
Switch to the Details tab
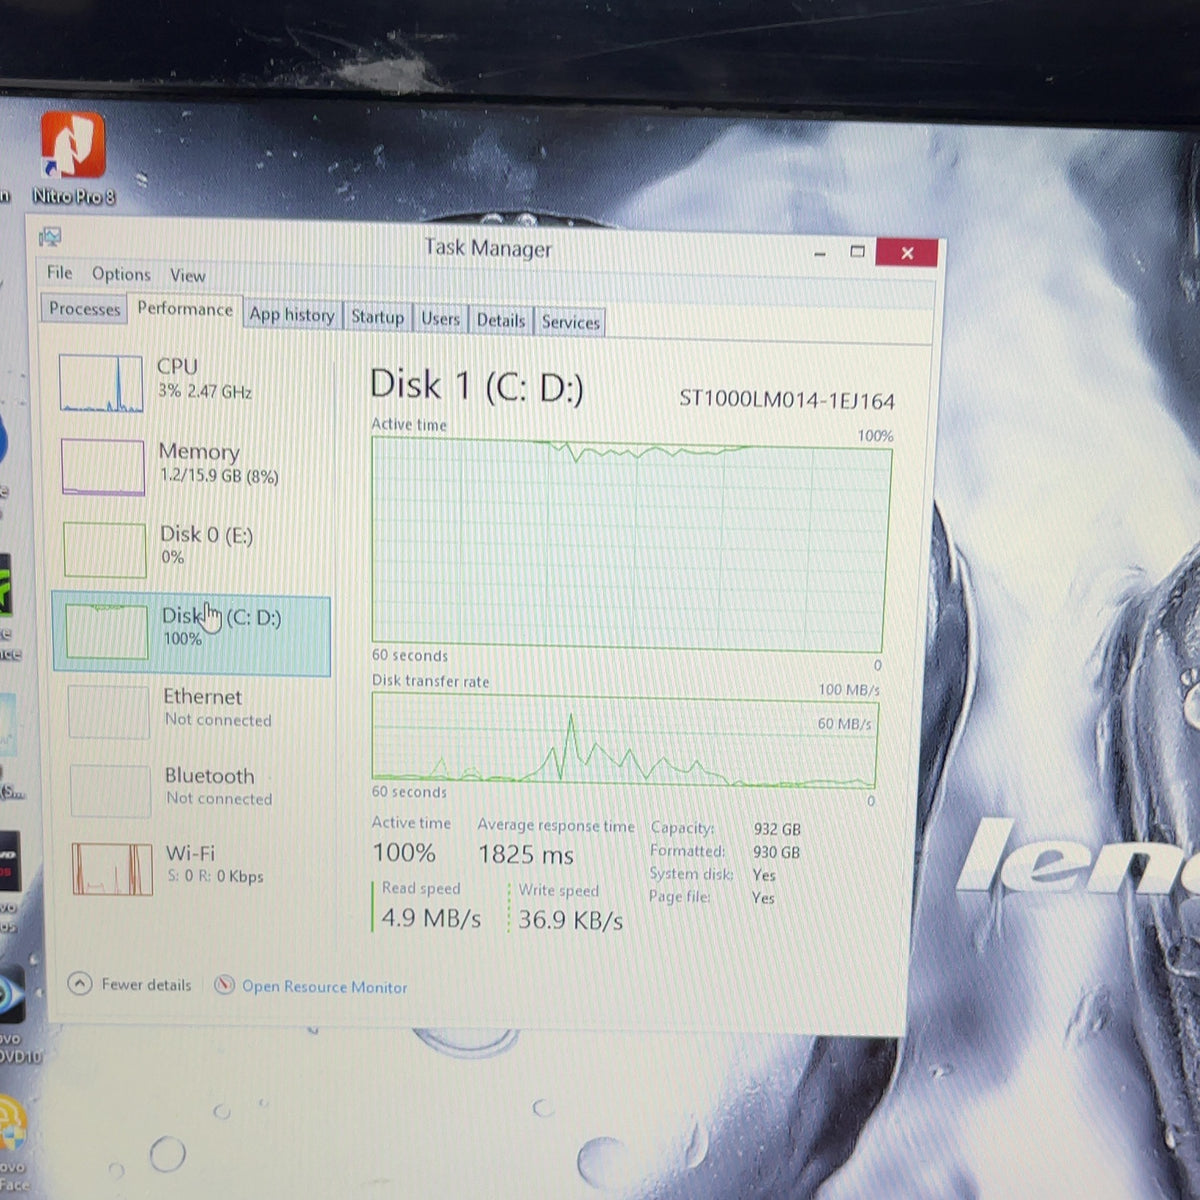500,320
